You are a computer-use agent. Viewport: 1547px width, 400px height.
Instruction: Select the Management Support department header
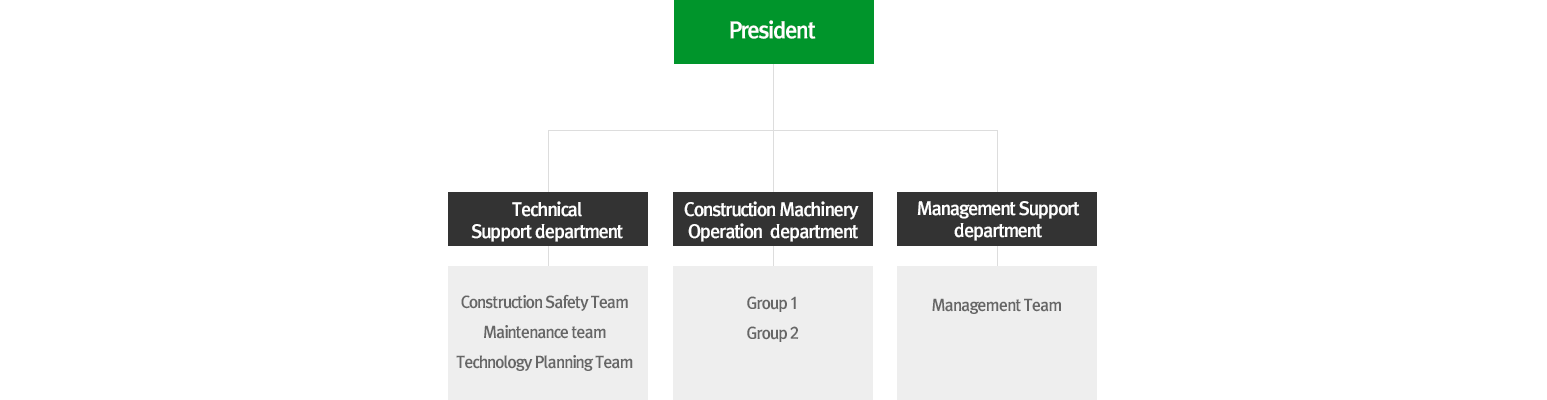point(996,219)
